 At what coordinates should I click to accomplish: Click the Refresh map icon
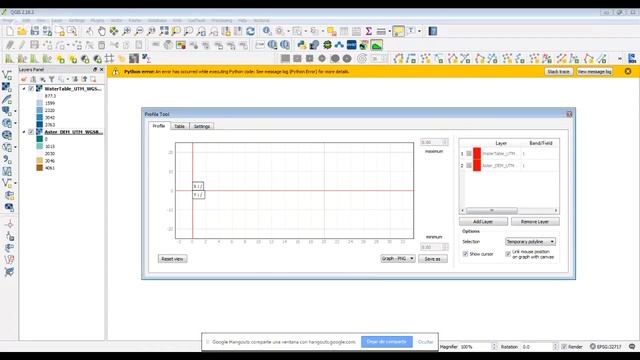point(251,31)
